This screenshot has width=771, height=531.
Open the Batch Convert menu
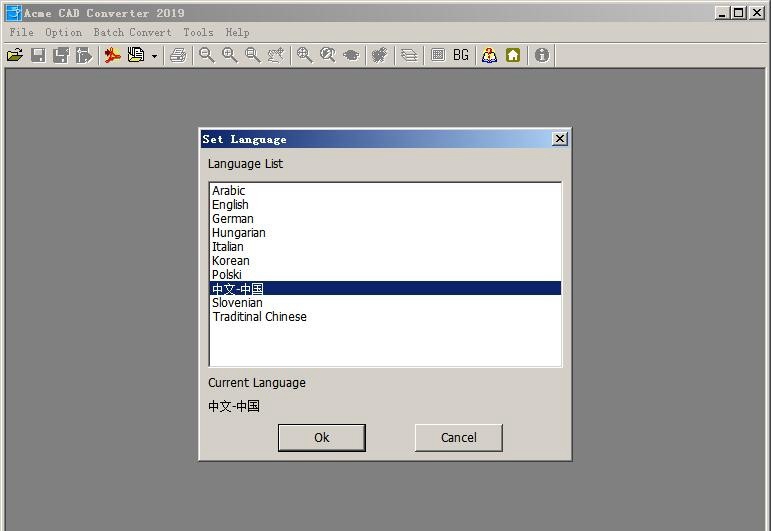[x=132, y=32]
